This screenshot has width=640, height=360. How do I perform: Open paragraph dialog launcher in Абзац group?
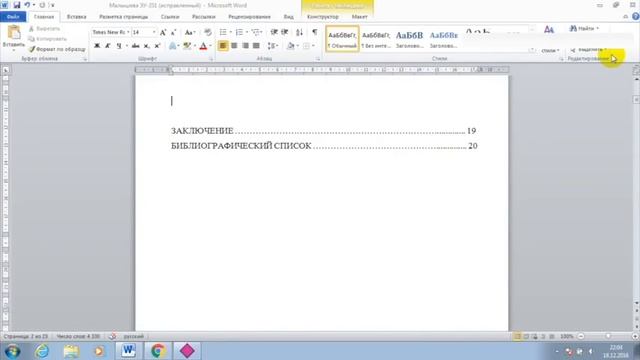pyautogui.click(x=318, y=59)
